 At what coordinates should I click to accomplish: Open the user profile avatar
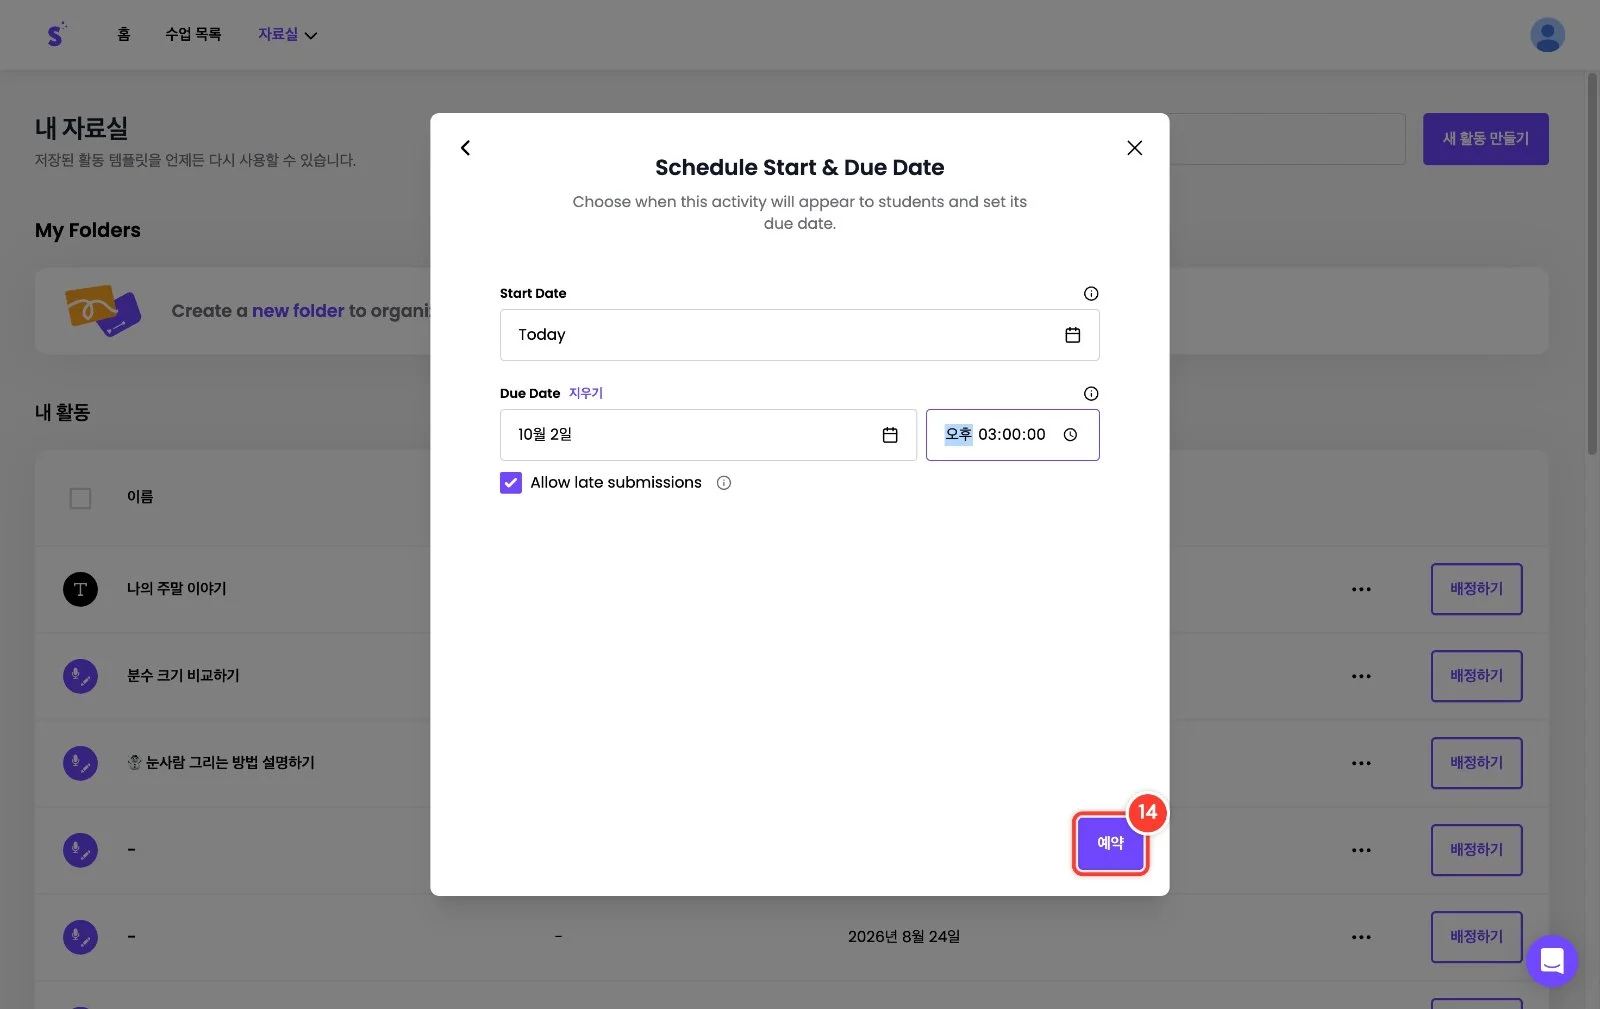point(1547,35)
